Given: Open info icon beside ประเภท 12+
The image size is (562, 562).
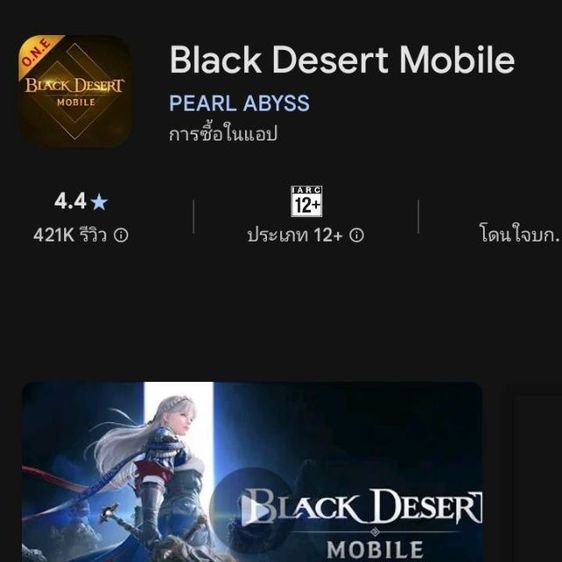Looking at the screenshot, I should click(357, 235).
